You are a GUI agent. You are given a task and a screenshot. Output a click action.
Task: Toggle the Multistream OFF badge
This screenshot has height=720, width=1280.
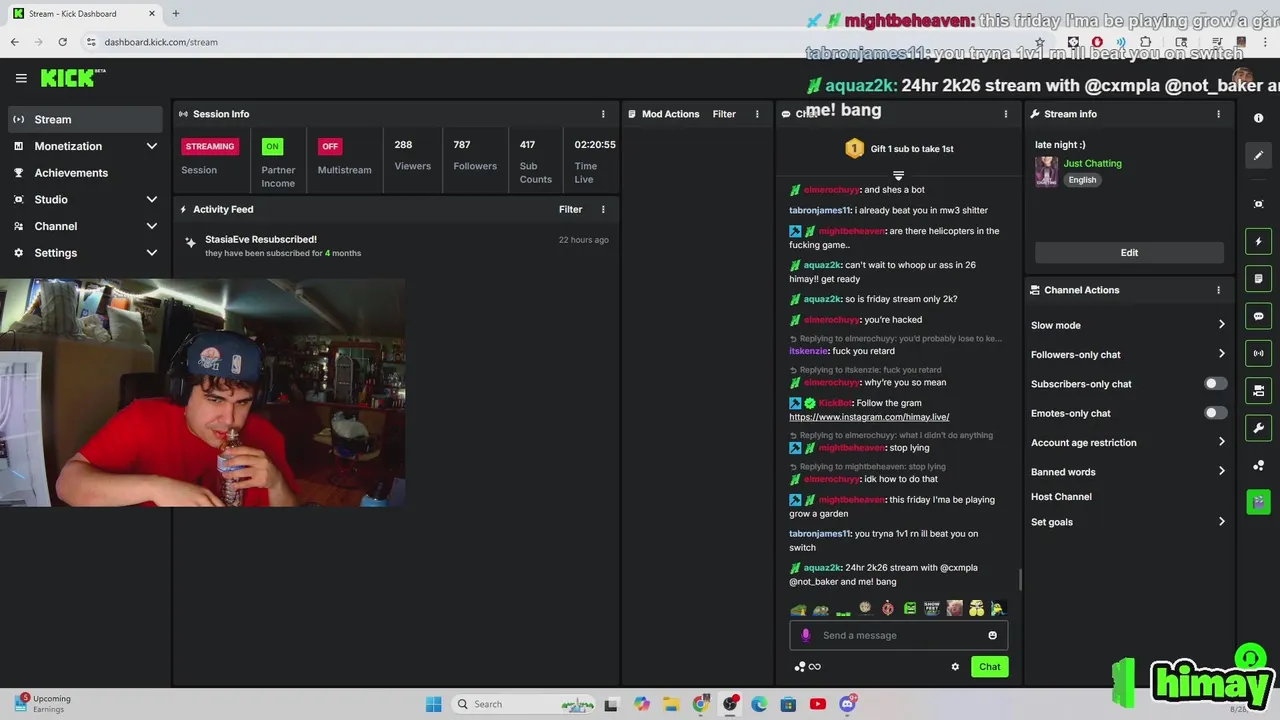click(x=330, y=146)
